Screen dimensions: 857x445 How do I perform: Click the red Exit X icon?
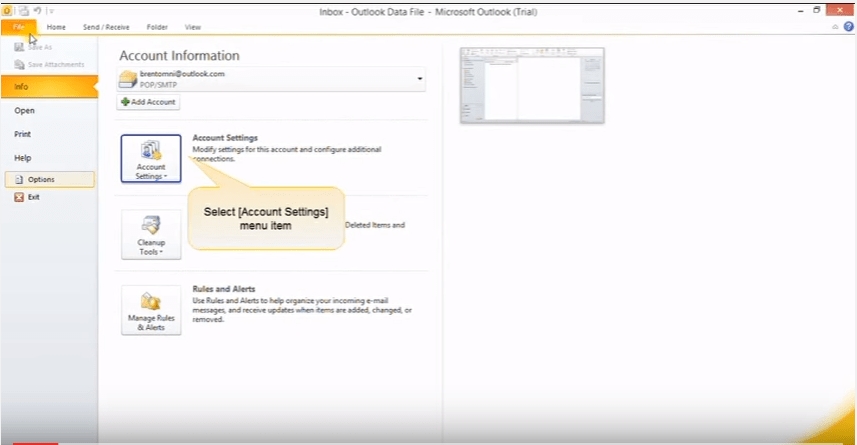[19, 197]
